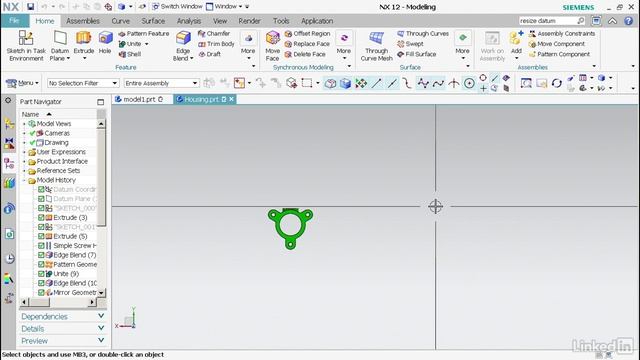Switch to Curve ribbon tab
This screenshot has width=640, height=360.
pyautogui.click(x=120, y=21)
